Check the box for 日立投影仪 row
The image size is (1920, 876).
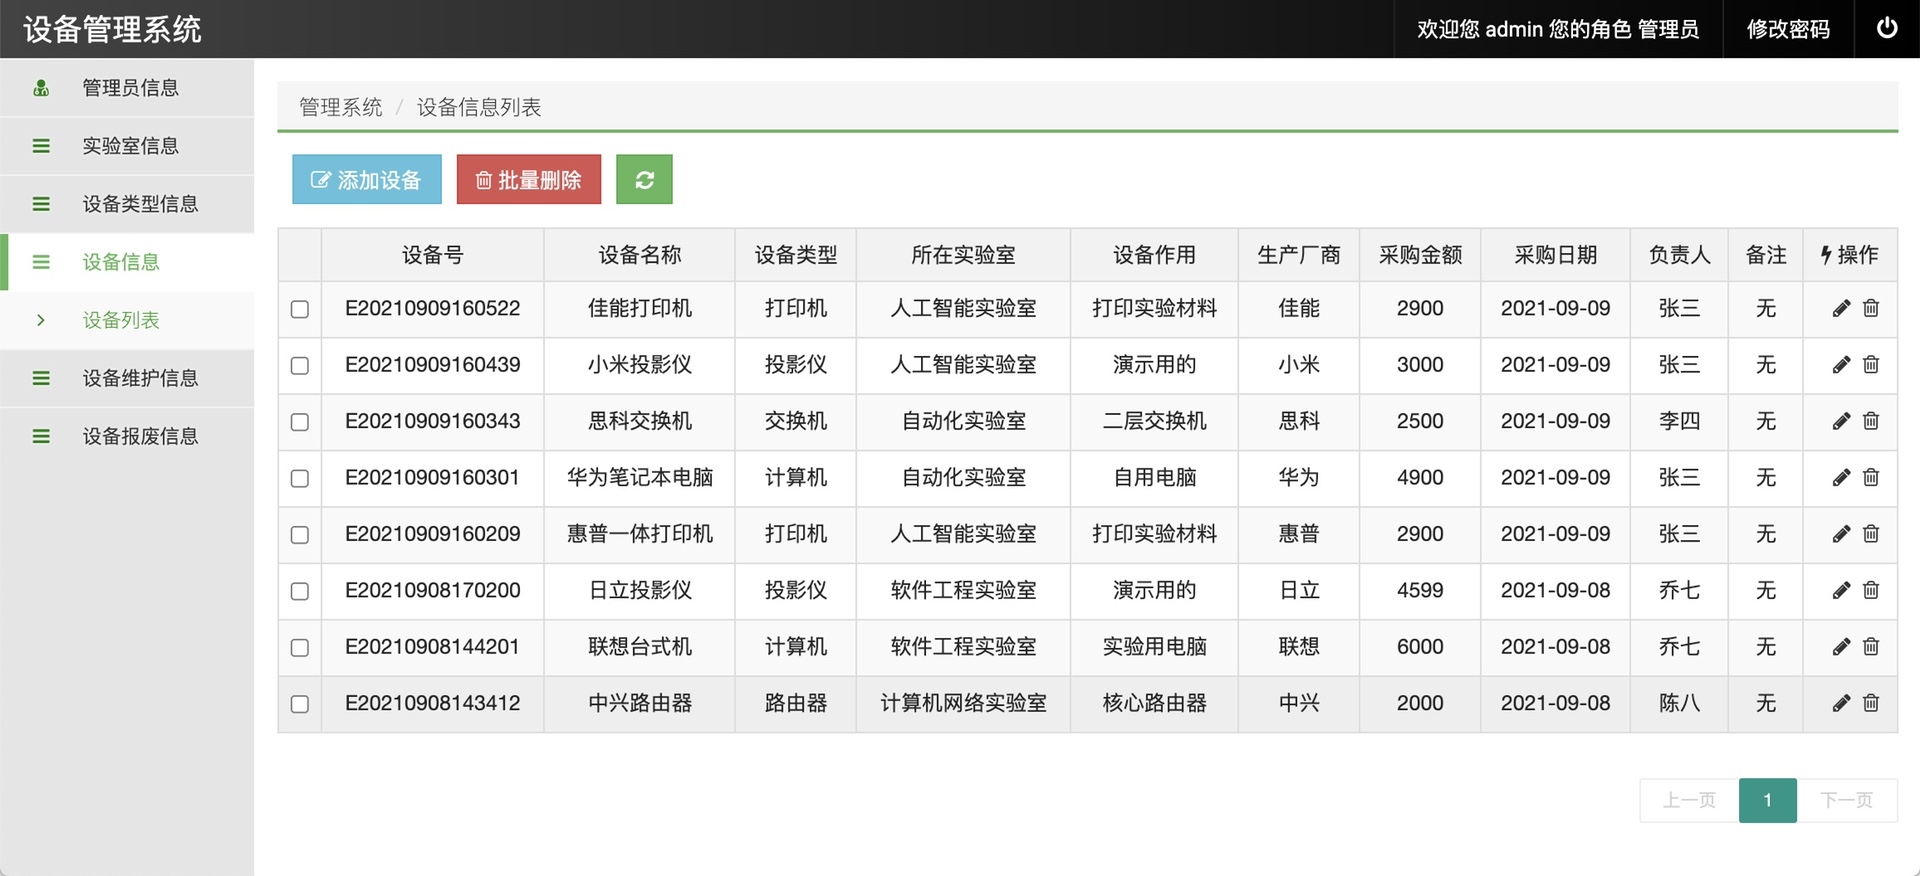[300, 591]
